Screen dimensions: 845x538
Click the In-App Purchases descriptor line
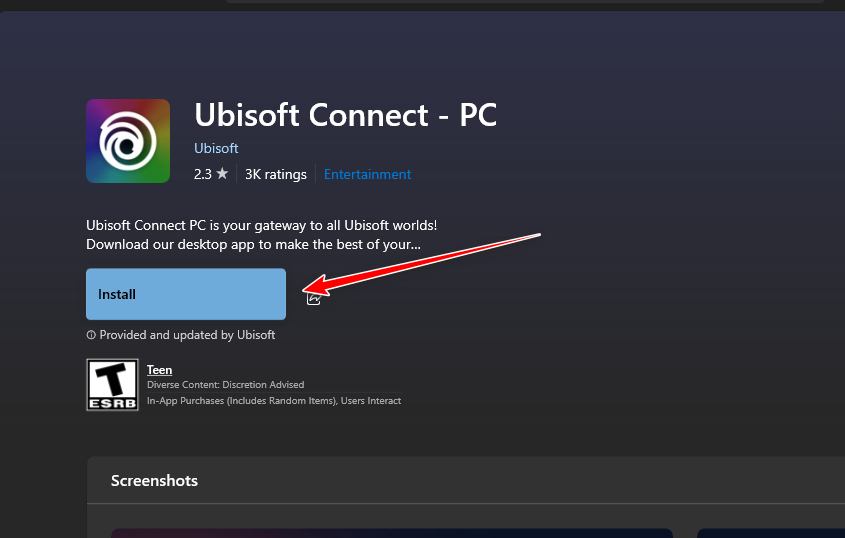273,401
